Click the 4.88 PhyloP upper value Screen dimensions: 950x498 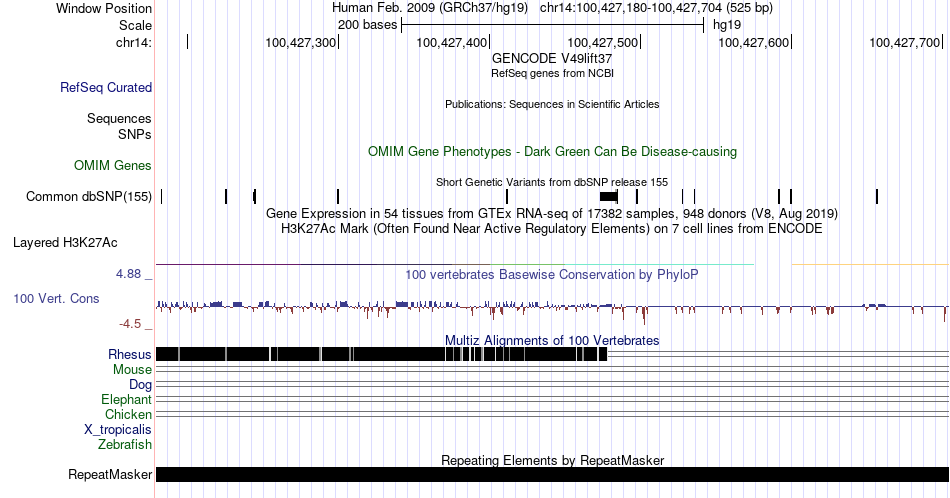coord(128,274)
